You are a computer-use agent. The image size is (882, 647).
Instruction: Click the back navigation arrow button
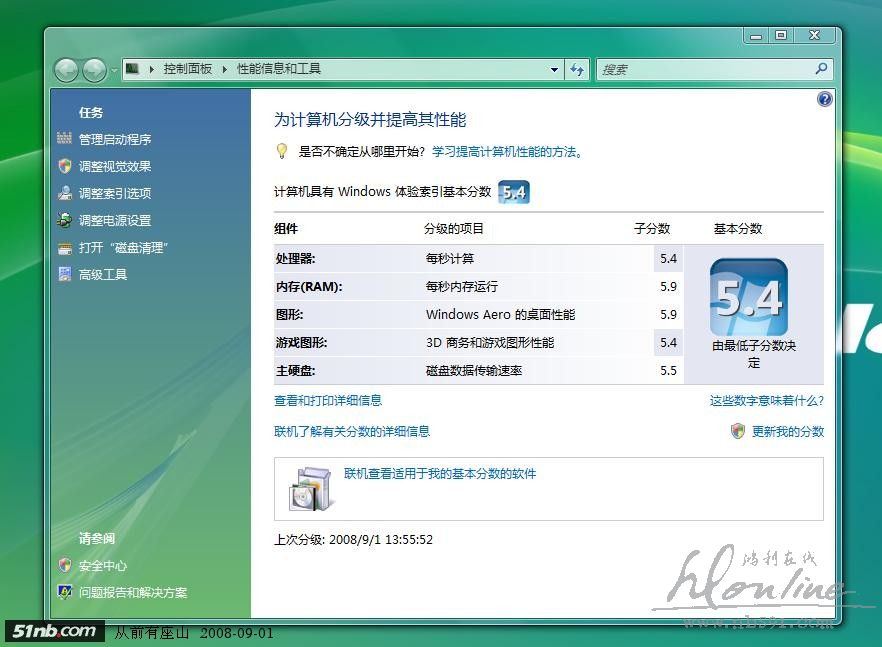67,70
